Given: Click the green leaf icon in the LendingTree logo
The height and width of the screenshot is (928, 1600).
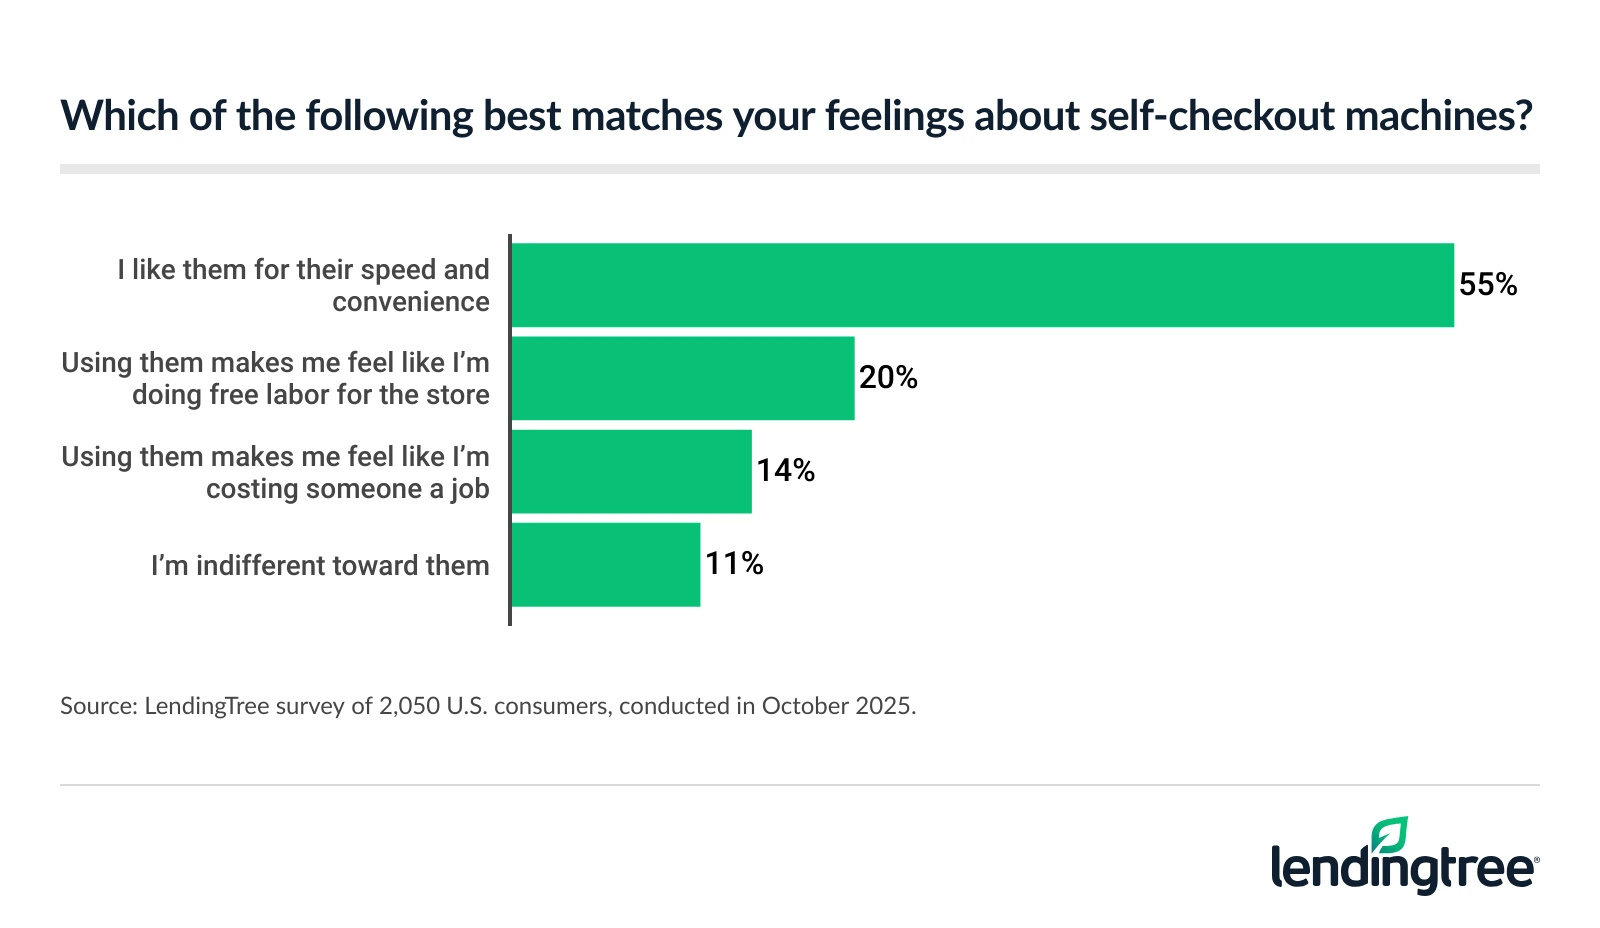Looking at the screenshot, I should click(1390, 834).
